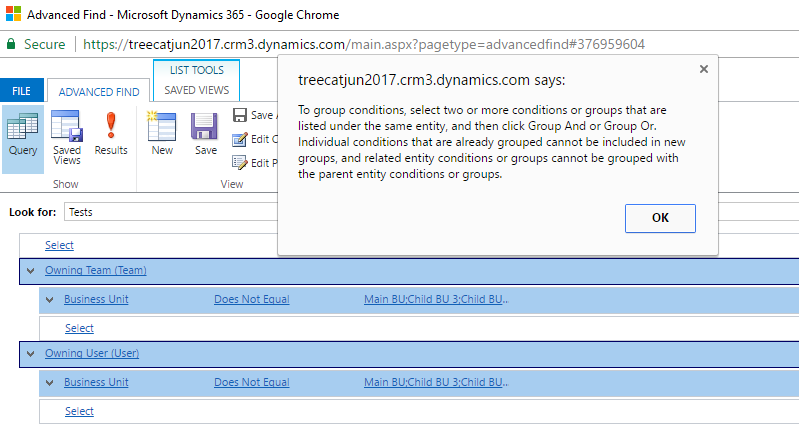Open Saved Views from the ribbon

pos(67,138)
